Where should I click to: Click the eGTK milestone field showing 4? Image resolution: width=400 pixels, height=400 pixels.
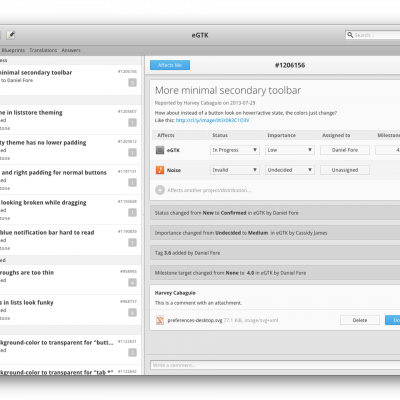click(x=388, y=150)
